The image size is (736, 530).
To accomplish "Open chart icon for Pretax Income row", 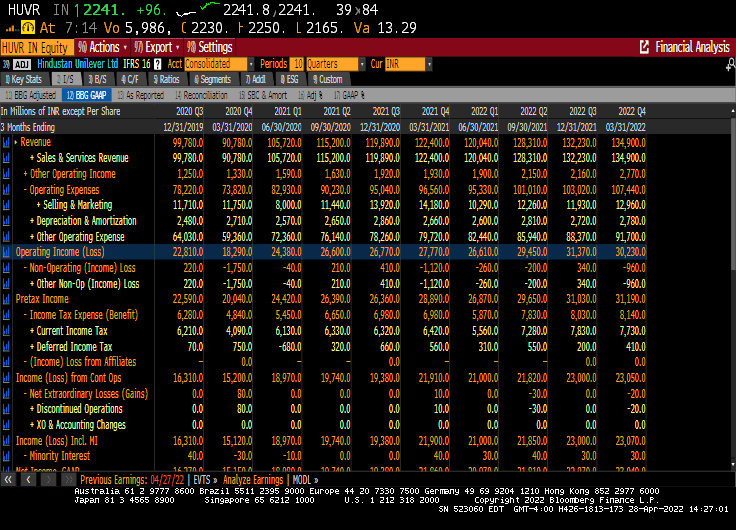I will pyautogui.click(x=6, y=299).
